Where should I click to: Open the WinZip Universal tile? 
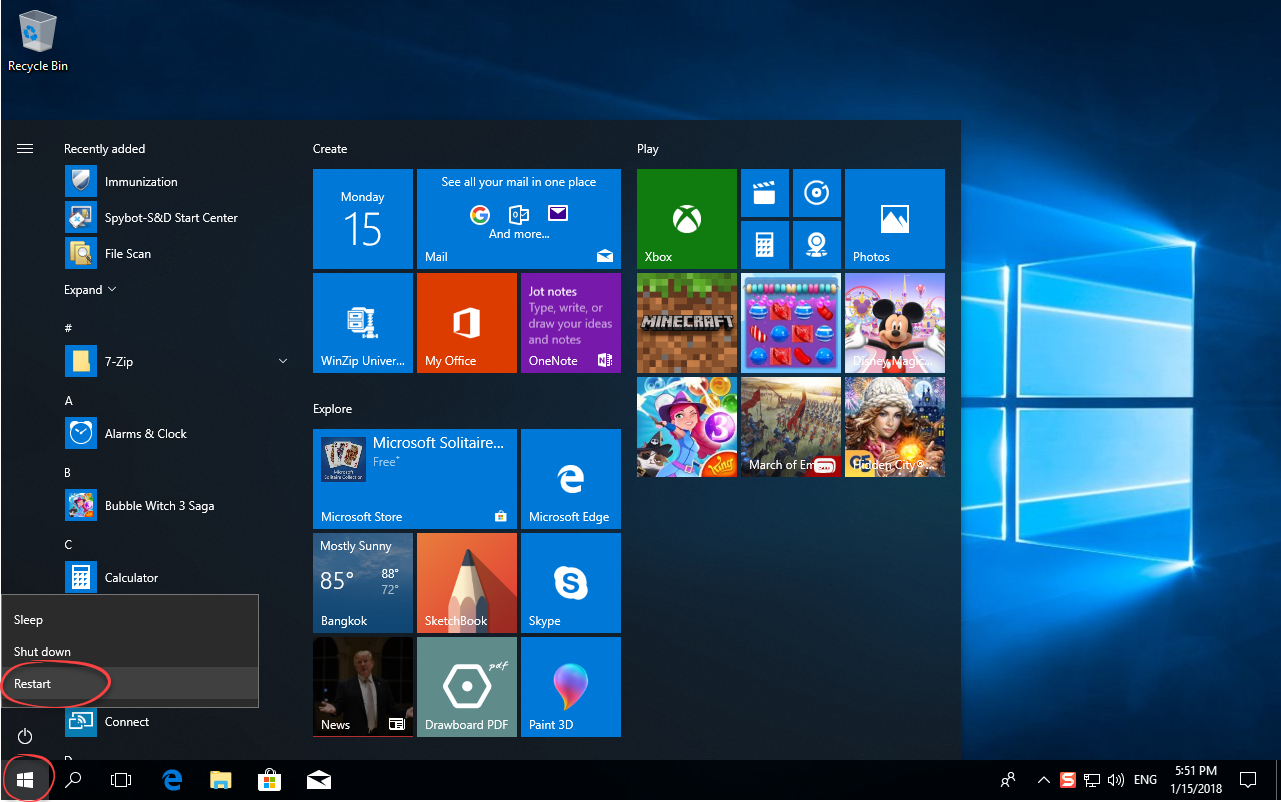[x=363, y=323]
